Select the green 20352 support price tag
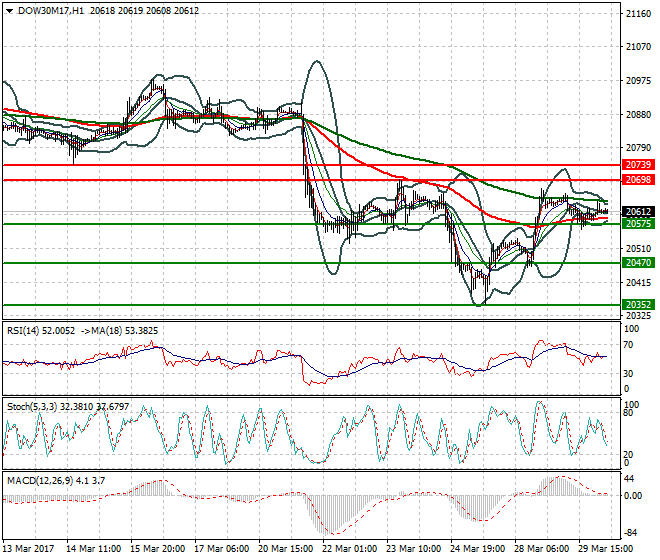 [x=638, y=304]
